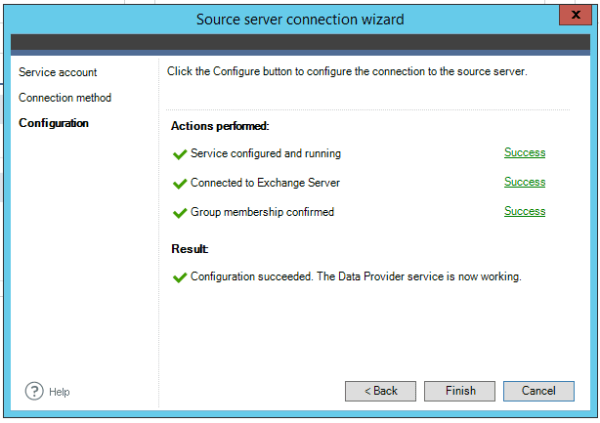Click the Help question mark icon
The height and width of the screenshot is (423, 600).
pyautogui.click(x=33, y=391)
